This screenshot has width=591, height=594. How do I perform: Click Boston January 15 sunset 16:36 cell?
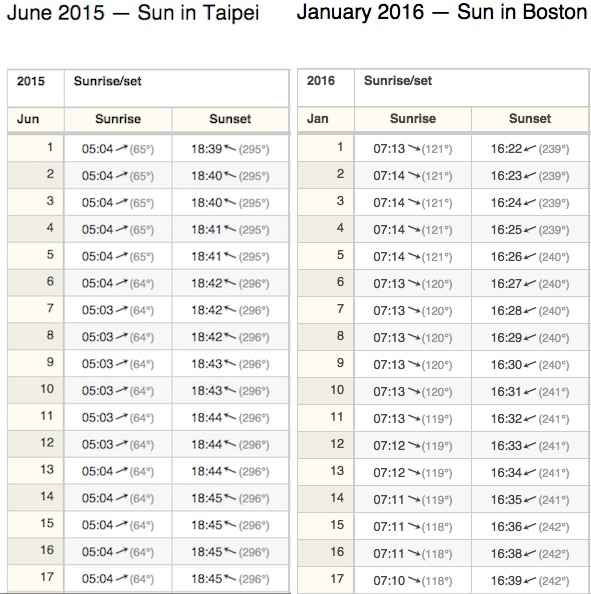tap(530, 527)
